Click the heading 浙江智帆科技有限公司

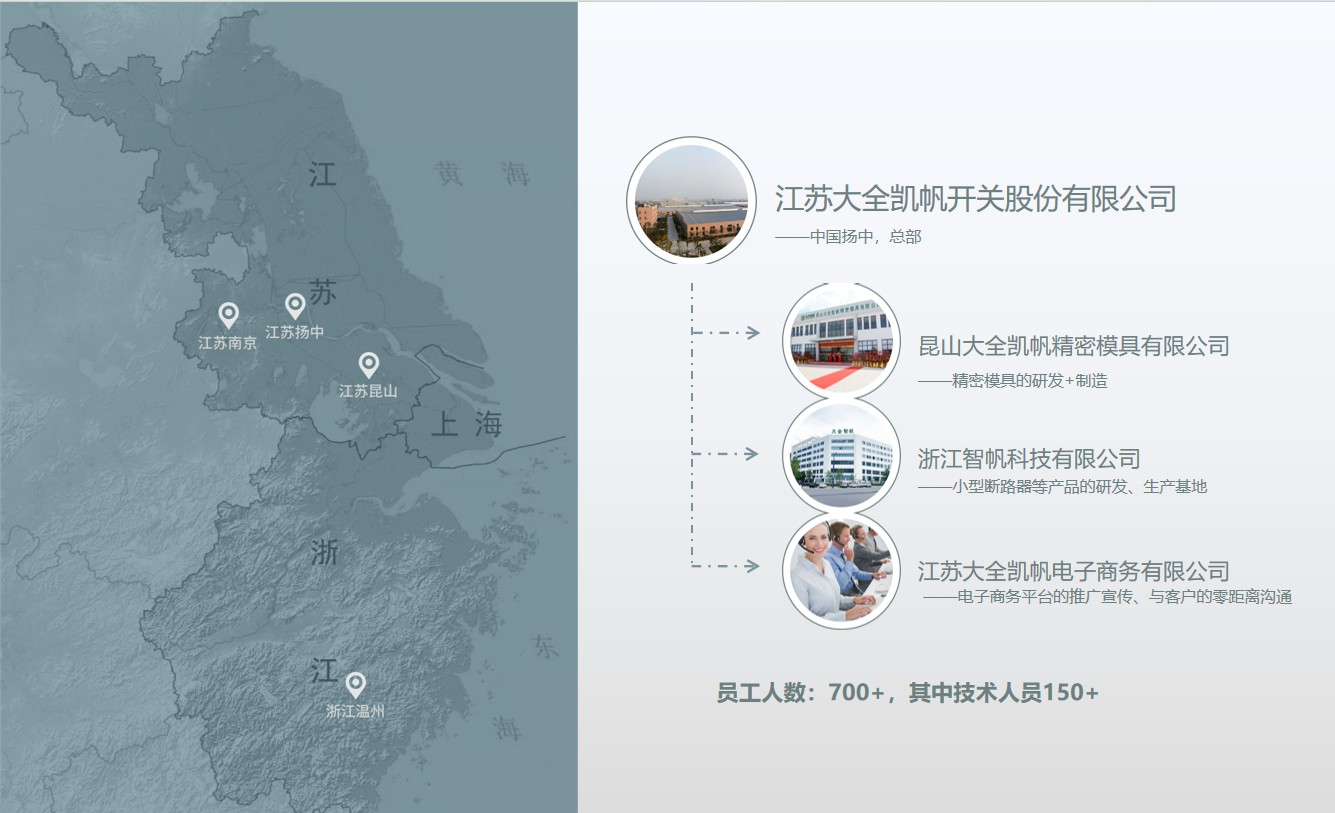coord(1029,459)
